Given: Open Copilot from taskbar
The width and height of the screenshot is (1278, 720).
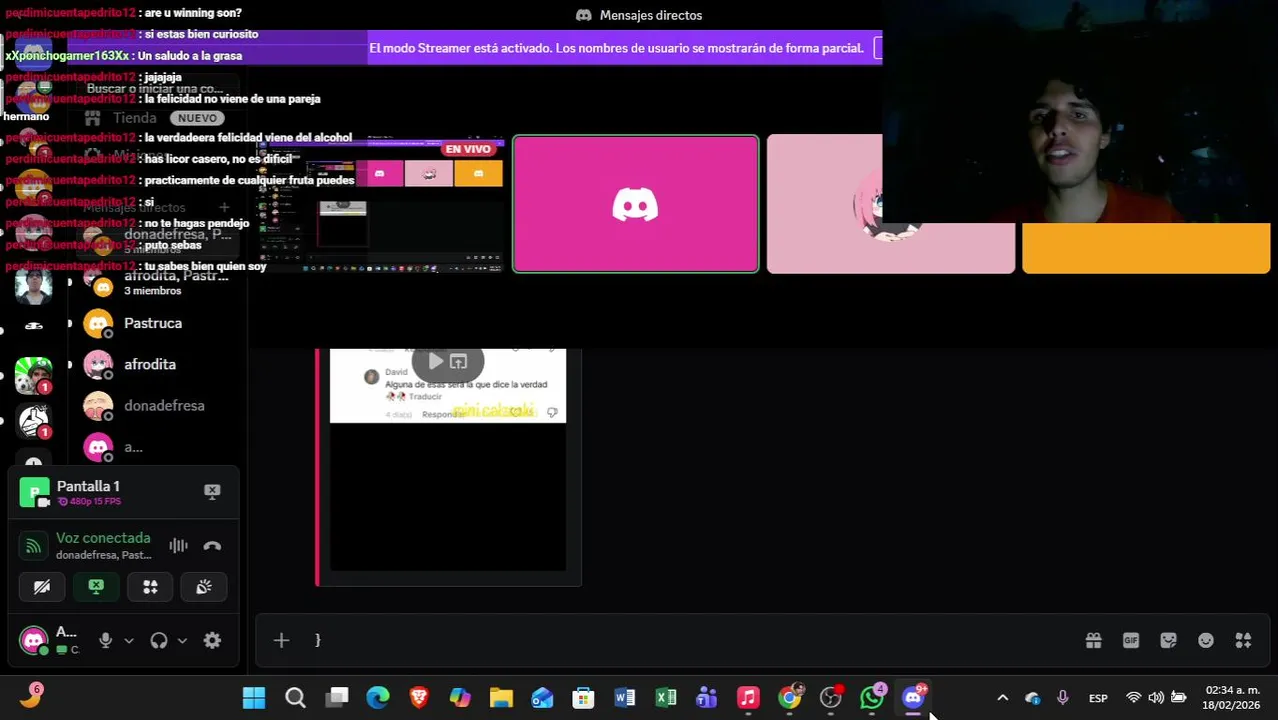Looking at the screenshot, I should pos(460,698).
